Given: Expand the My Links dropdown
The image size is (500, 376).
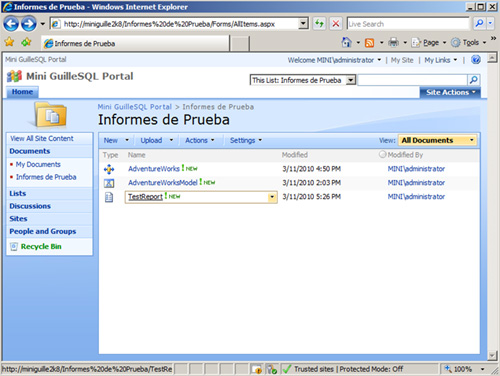Looking at the screenshot, I should (440, 60).
